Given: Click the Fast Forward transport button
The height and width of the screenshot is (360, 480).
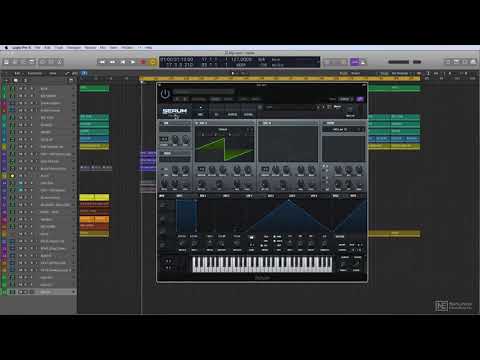Looking at the screenshot, I should 112,62.
